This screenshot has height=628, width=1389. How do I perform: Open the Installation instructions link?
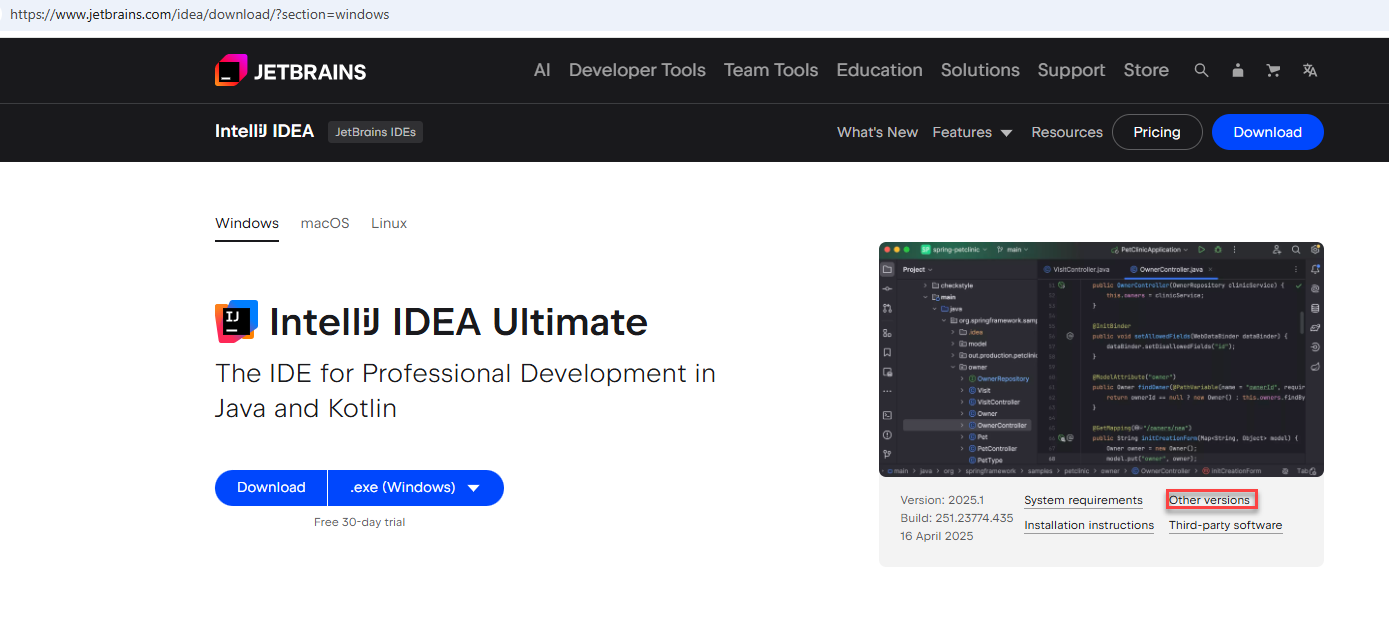click(x=1089, y=525)
